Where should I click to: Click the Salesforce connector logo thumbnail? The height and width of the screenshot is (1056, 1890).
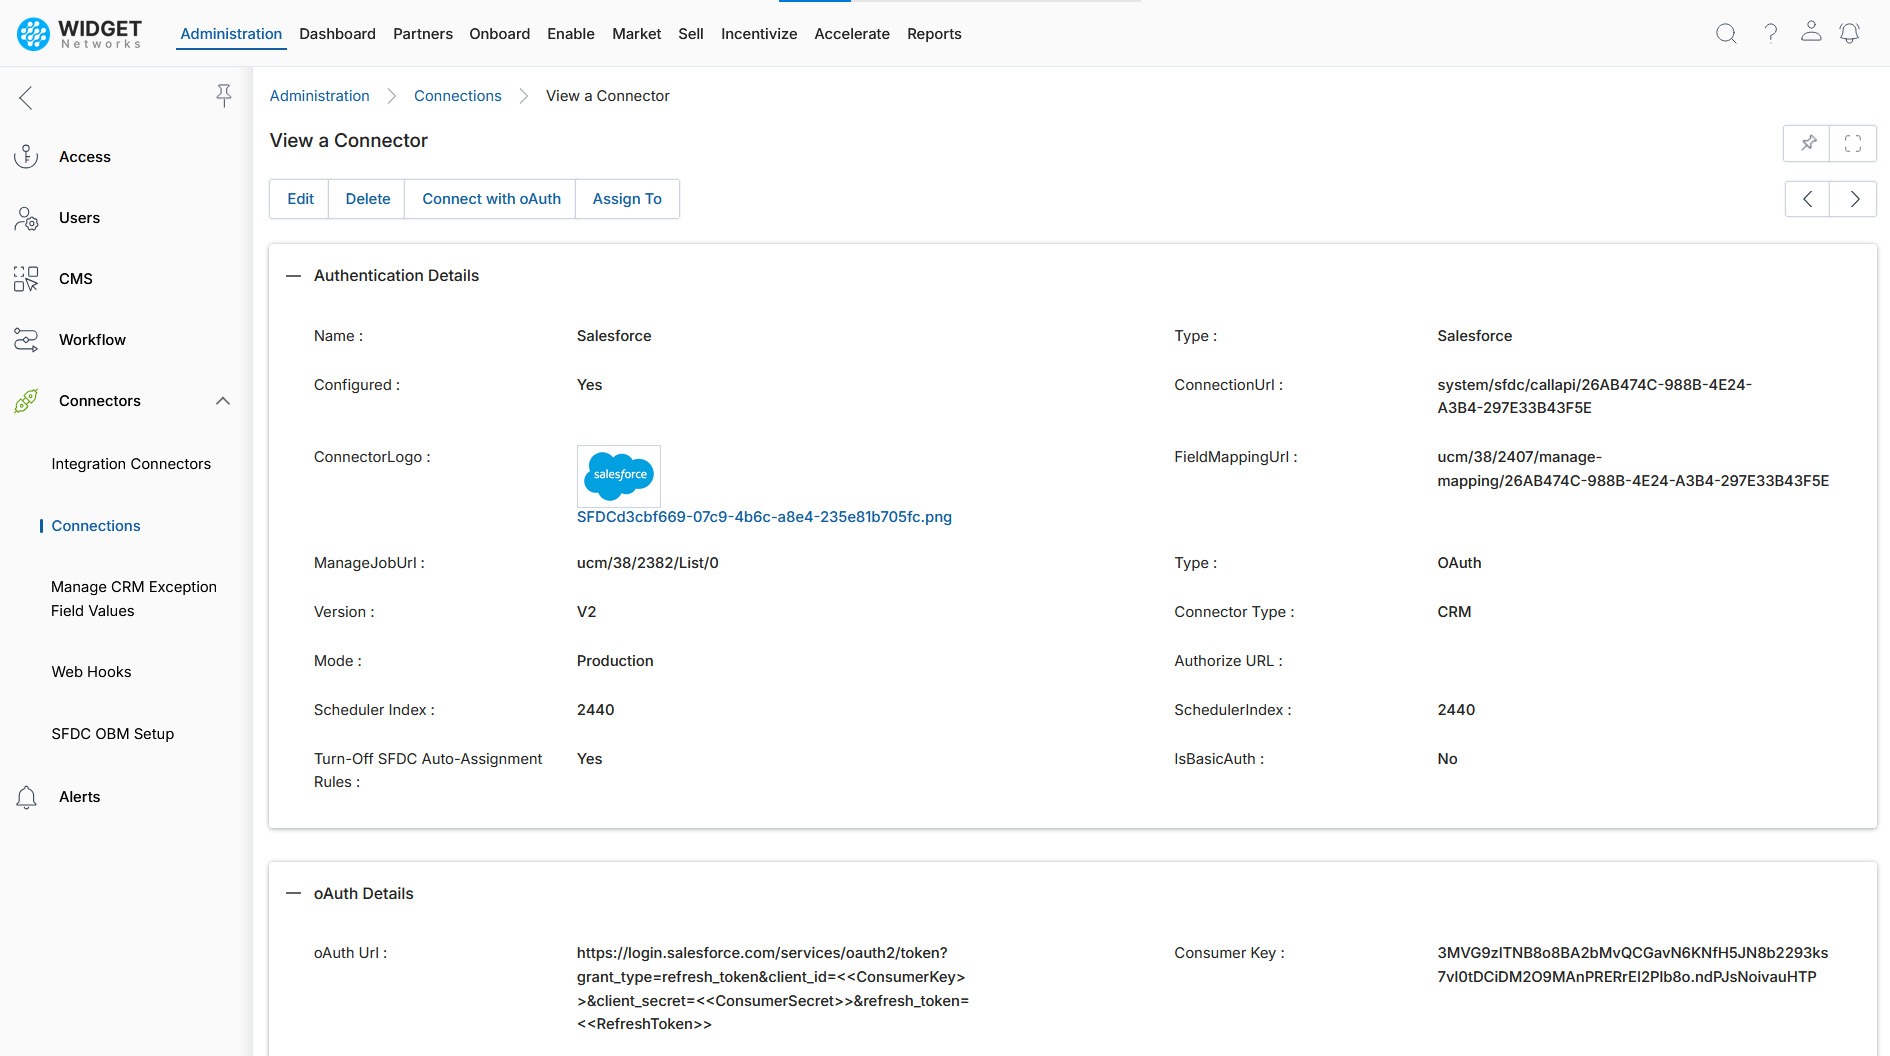(619, 475)
